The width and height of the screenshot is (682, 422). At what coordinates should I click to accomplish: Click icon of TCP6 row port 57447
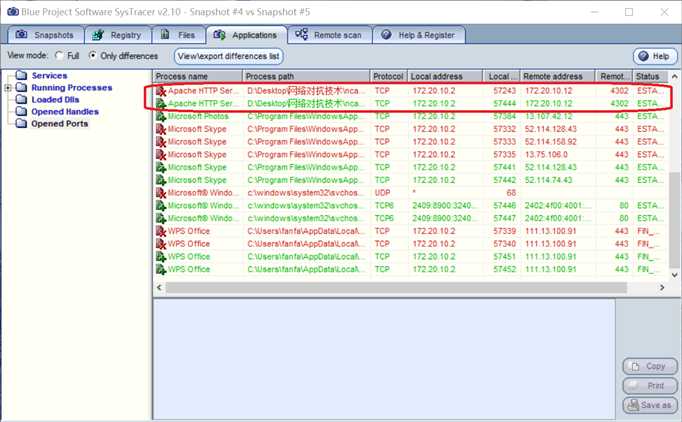pyautogui.click(x=161, y=218)
